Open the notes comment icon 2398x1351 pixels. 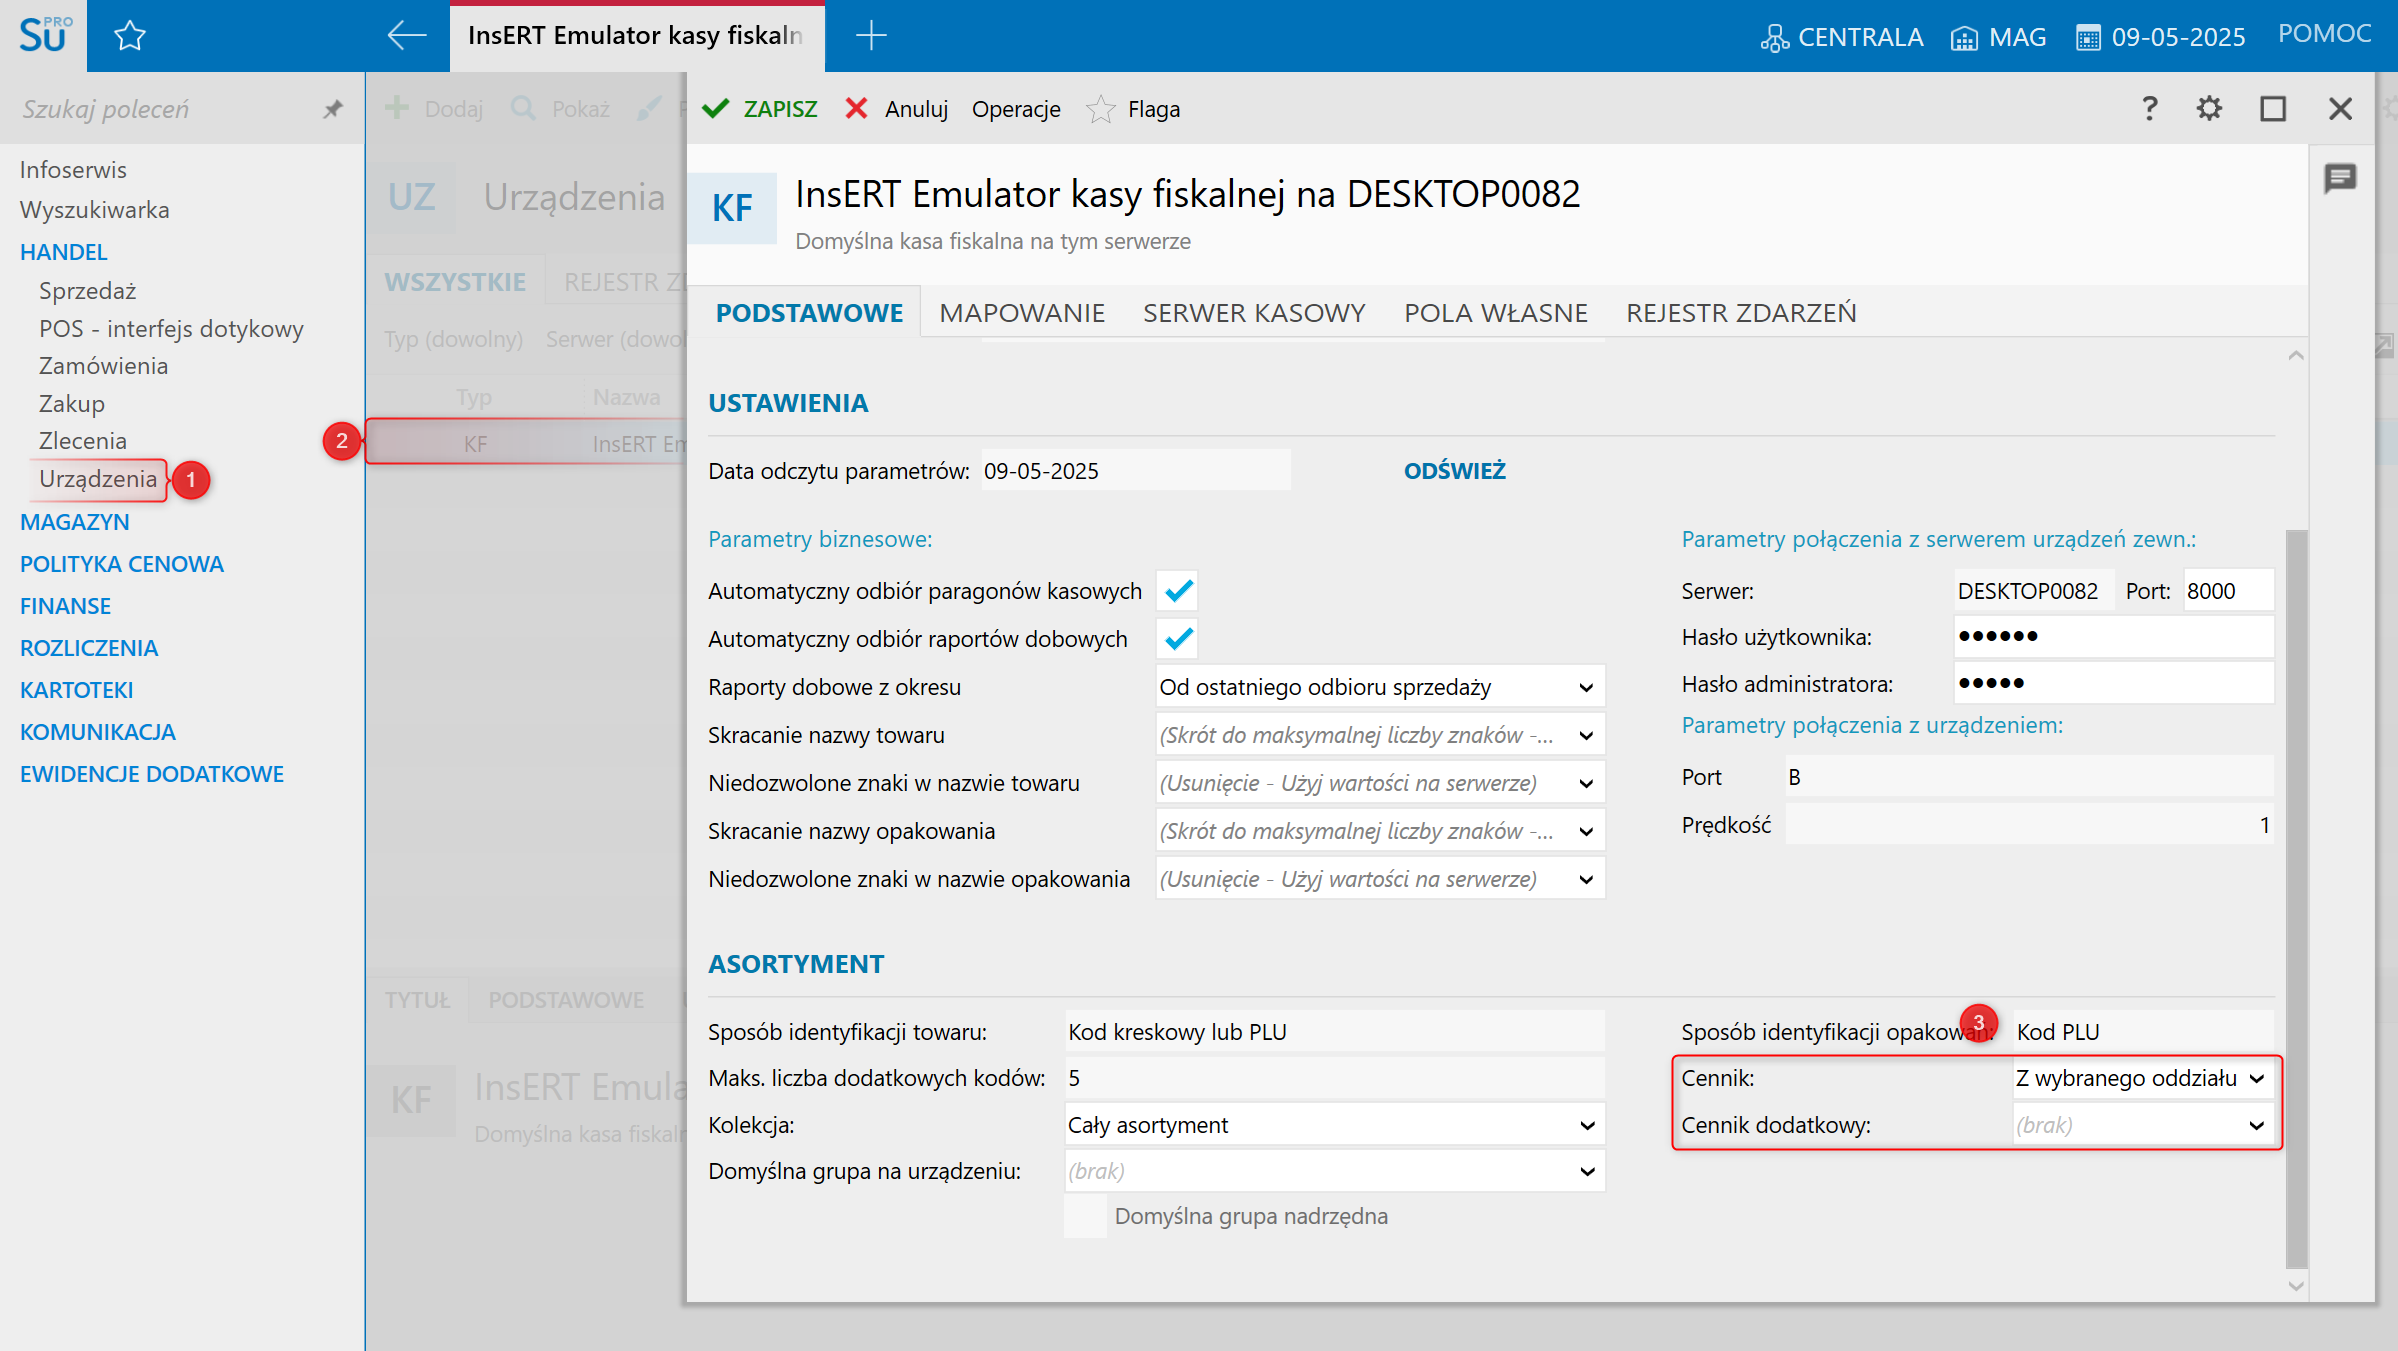pos(2340,179)
